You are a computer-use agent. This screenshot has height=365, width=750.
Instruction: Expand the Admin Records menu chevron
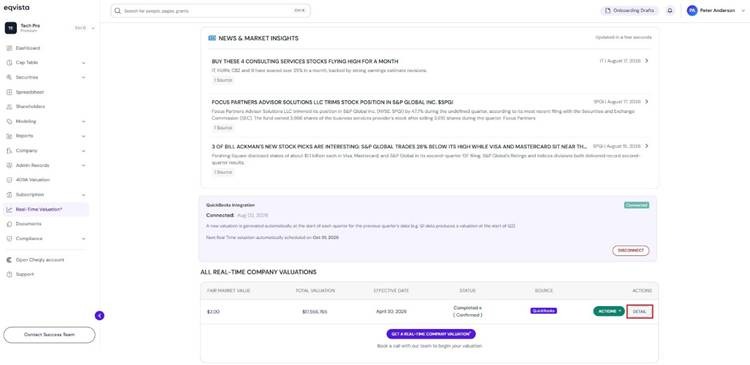coord(84,166)
